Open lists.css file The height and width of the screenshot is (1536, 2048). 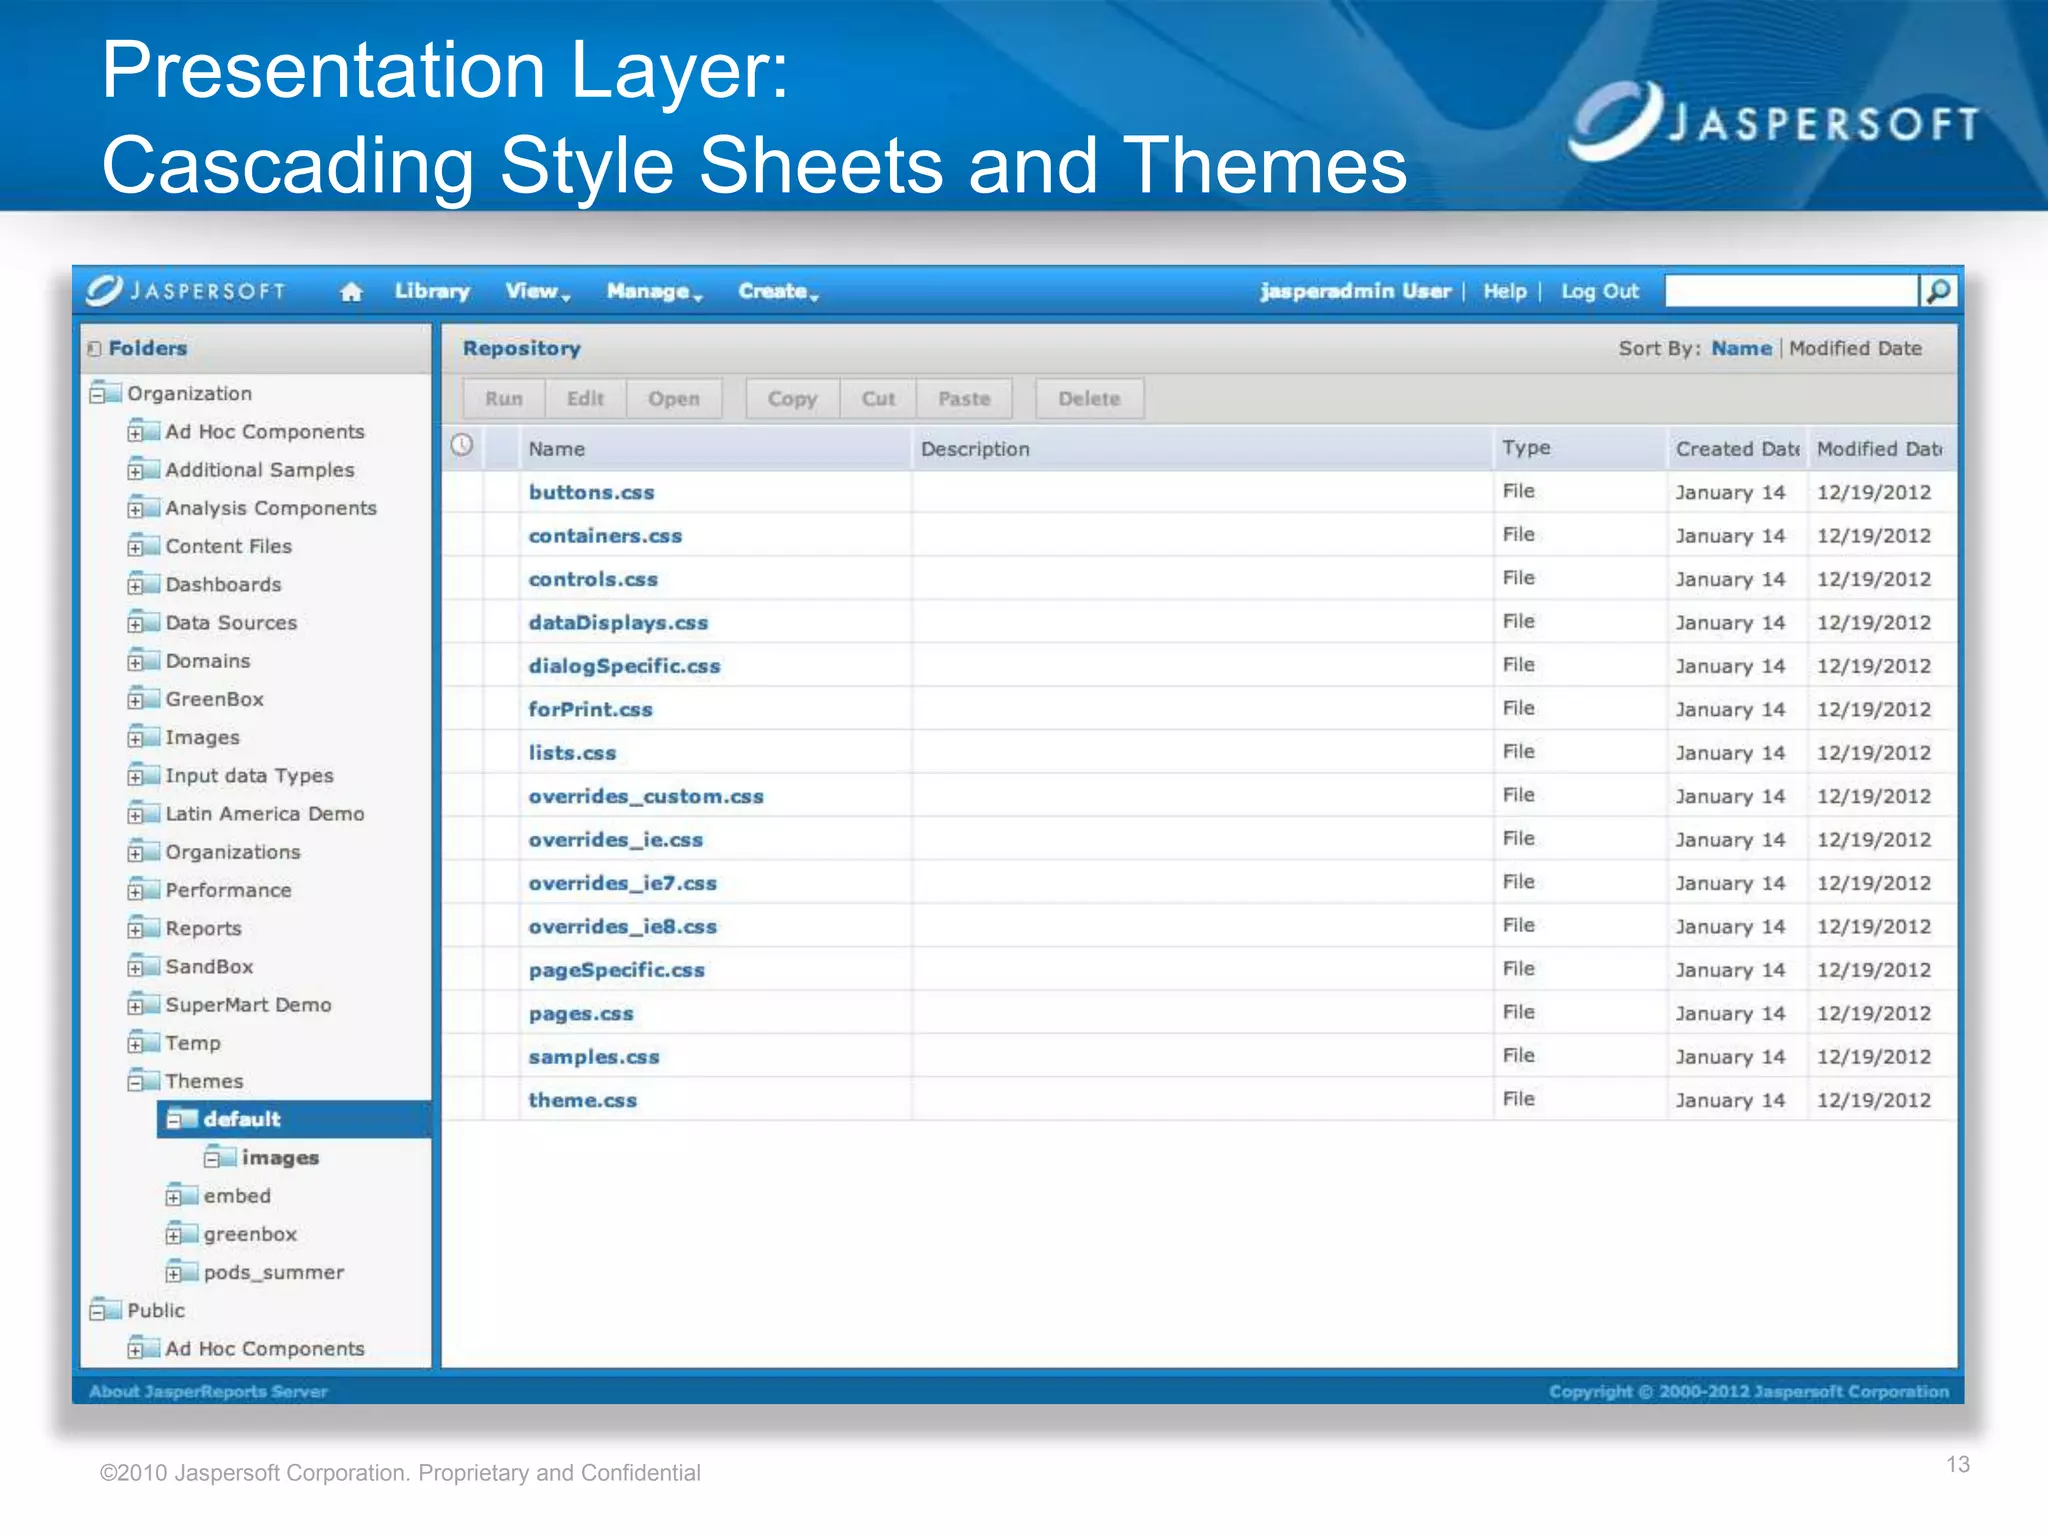tap(572, 753)
